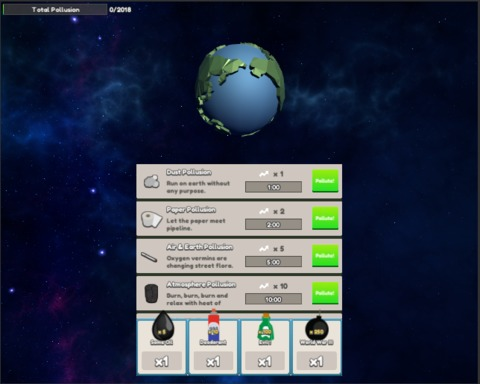
Task: Click the Paper Pollution title
Action: pyautogui.click(x=191, y=210)
